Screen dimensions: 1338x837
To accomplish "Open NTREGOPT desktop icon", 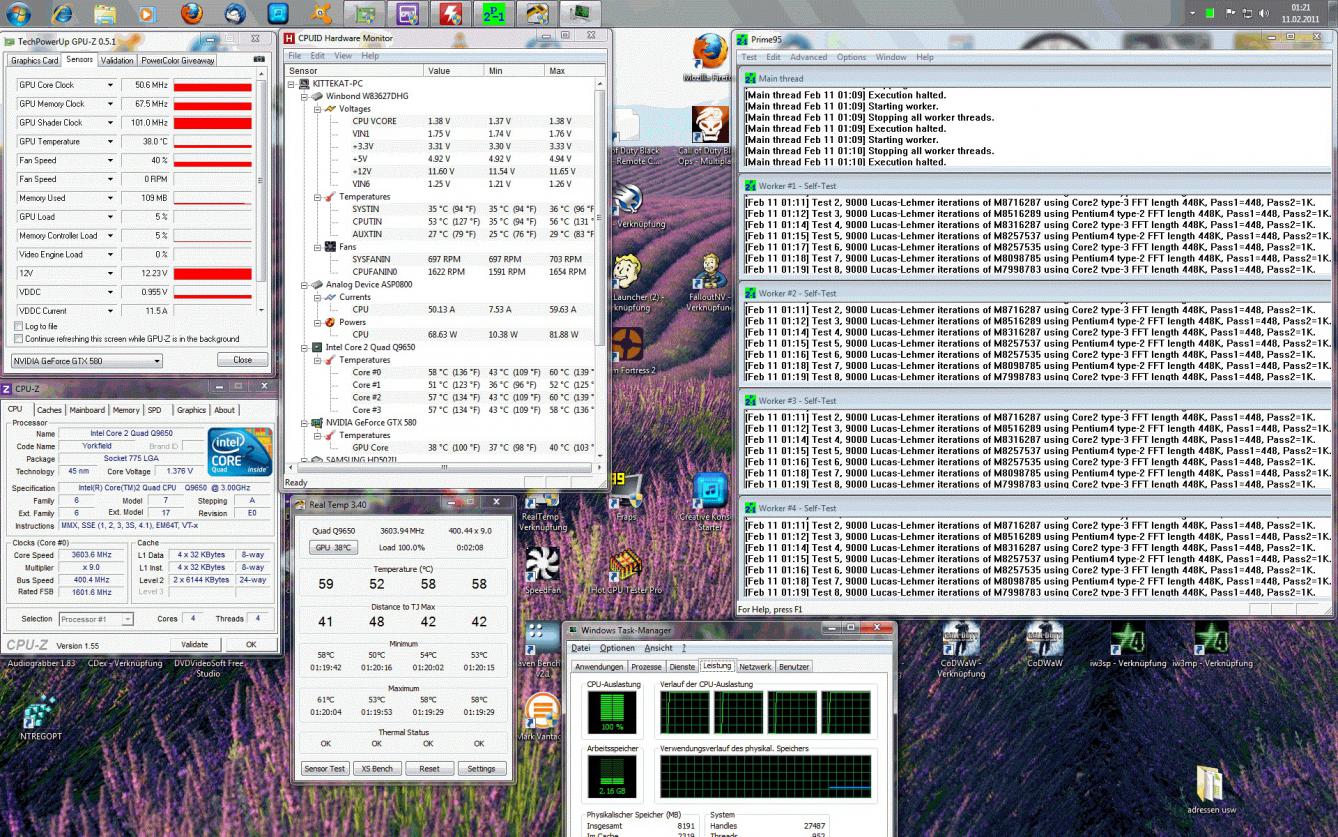I will [x=40, y=718].
